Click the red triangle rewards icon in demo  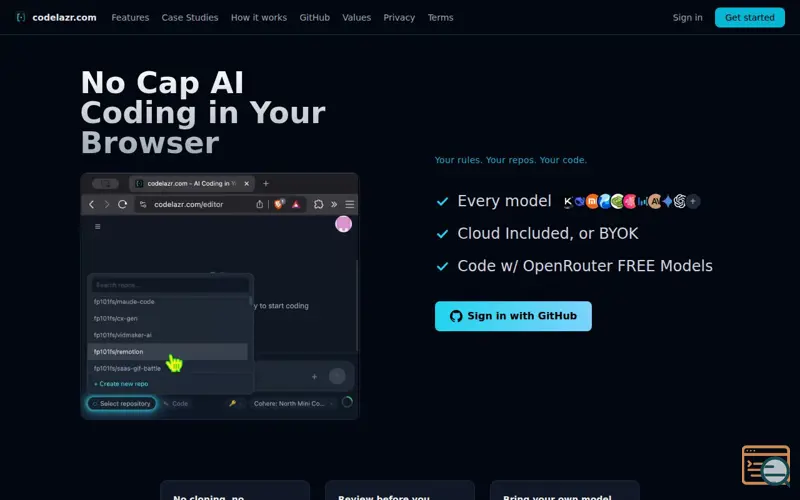point(296,204)
